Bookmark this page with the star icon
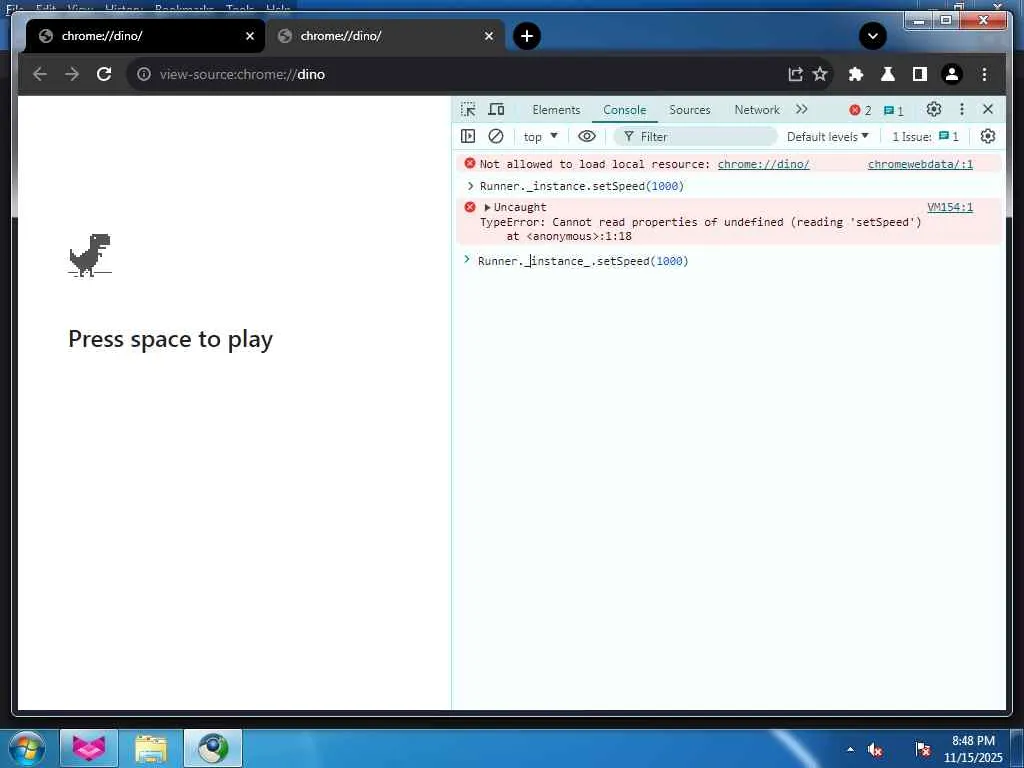Screen dimensions: 1024x768 pos(820,74)
